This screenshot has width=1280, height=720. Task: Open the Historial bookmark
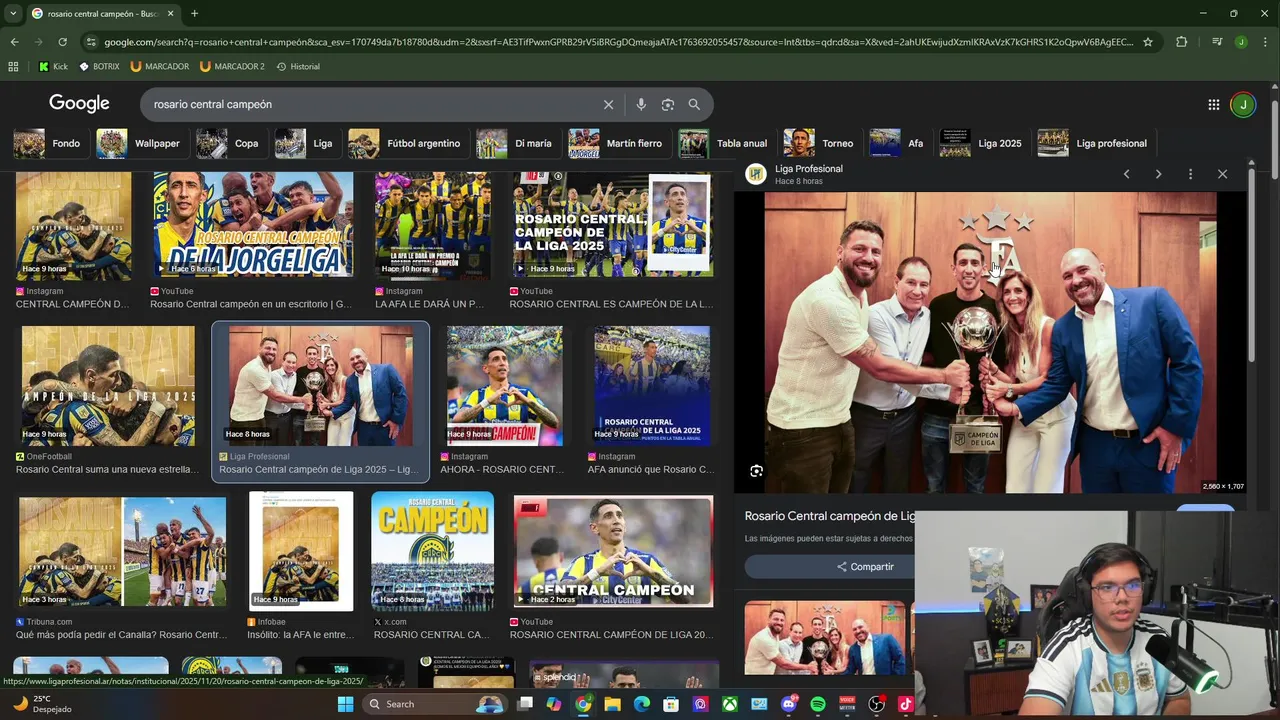click(298, 67)
